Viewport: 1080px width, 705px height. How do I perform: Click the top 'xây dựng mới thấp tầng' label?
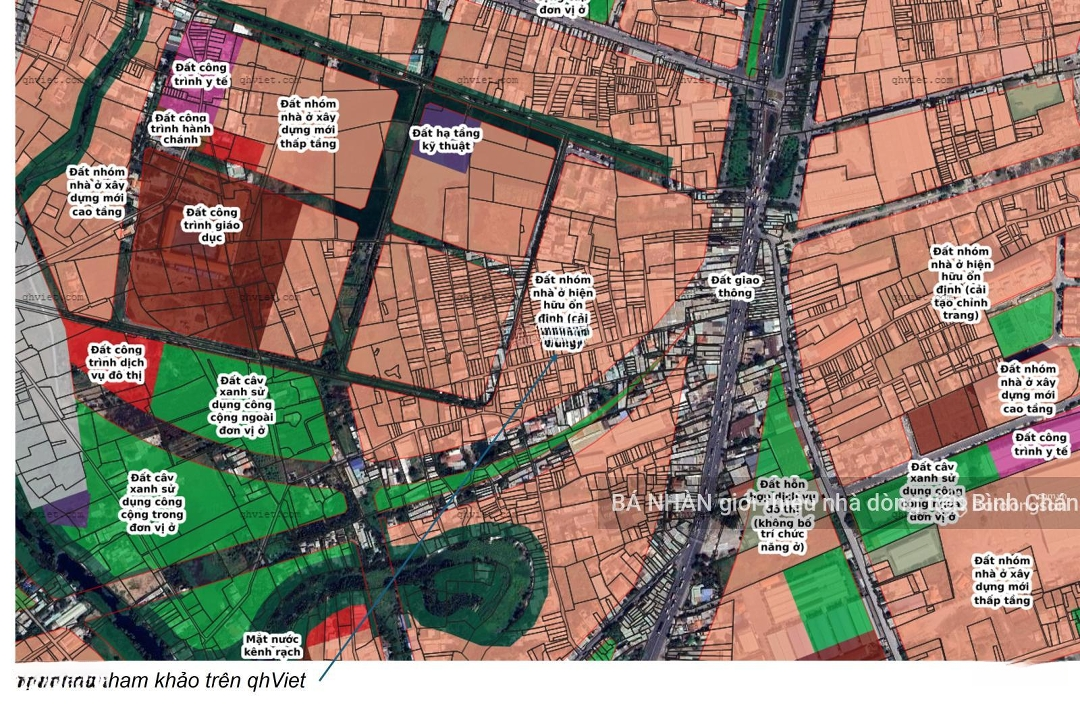coord(308,124)
